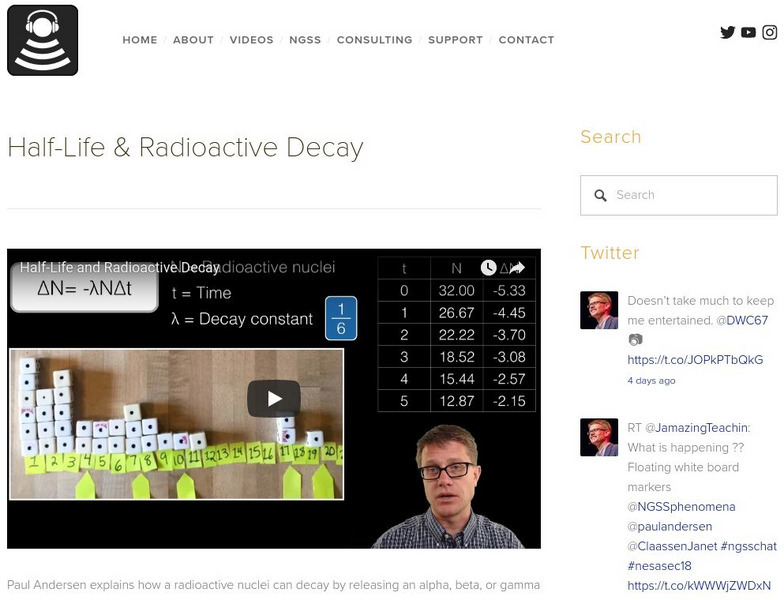This screenshot has width=784, height=600.
Task: Open the video title Half-Life and Radioactive Decay
Action: (120, 268)
